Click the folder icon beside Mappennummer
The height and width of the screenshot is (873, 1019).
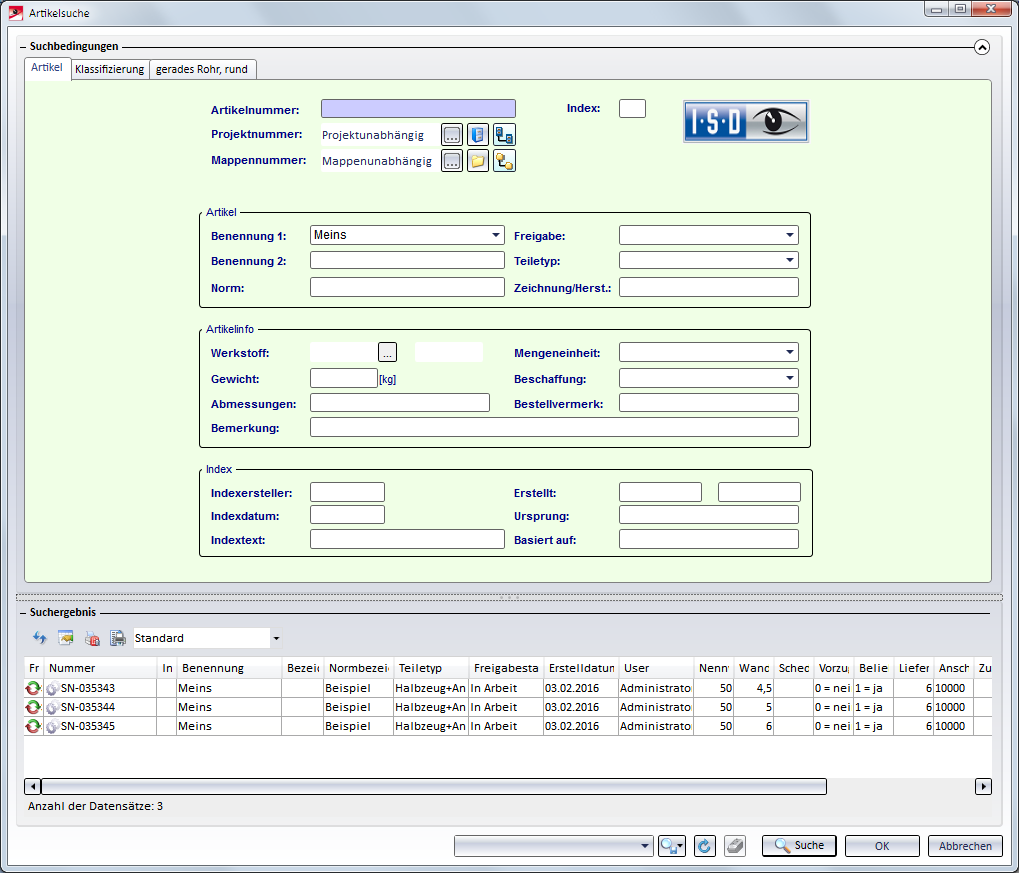click(x=478, y=161)
